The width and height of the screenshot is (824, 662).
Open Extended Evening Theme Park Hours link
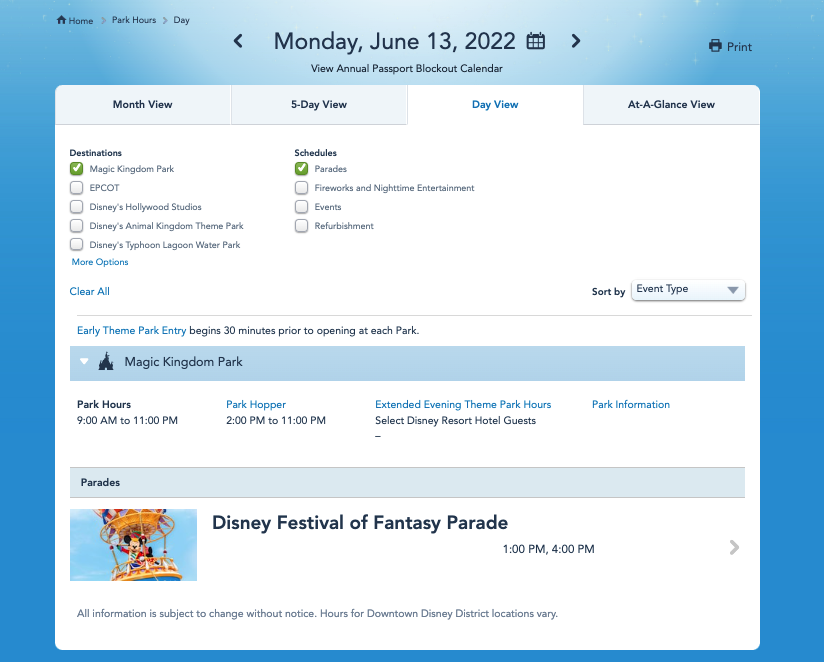[463, 405]
